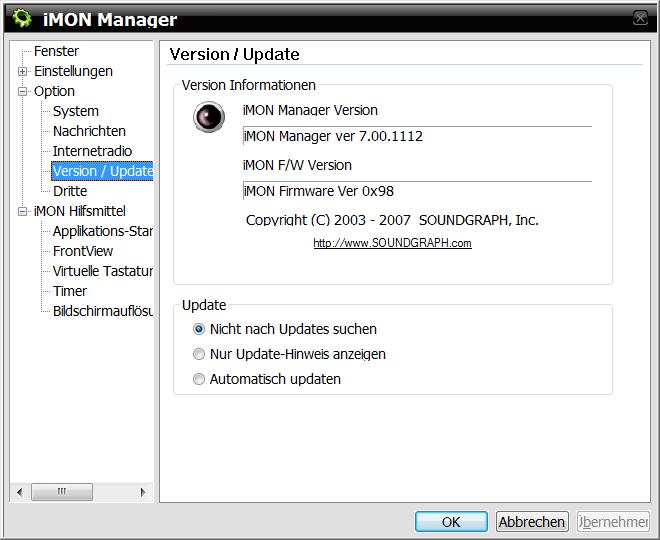660x540 pixels.
Task: Open System under Option
Action: pos(76,111)
